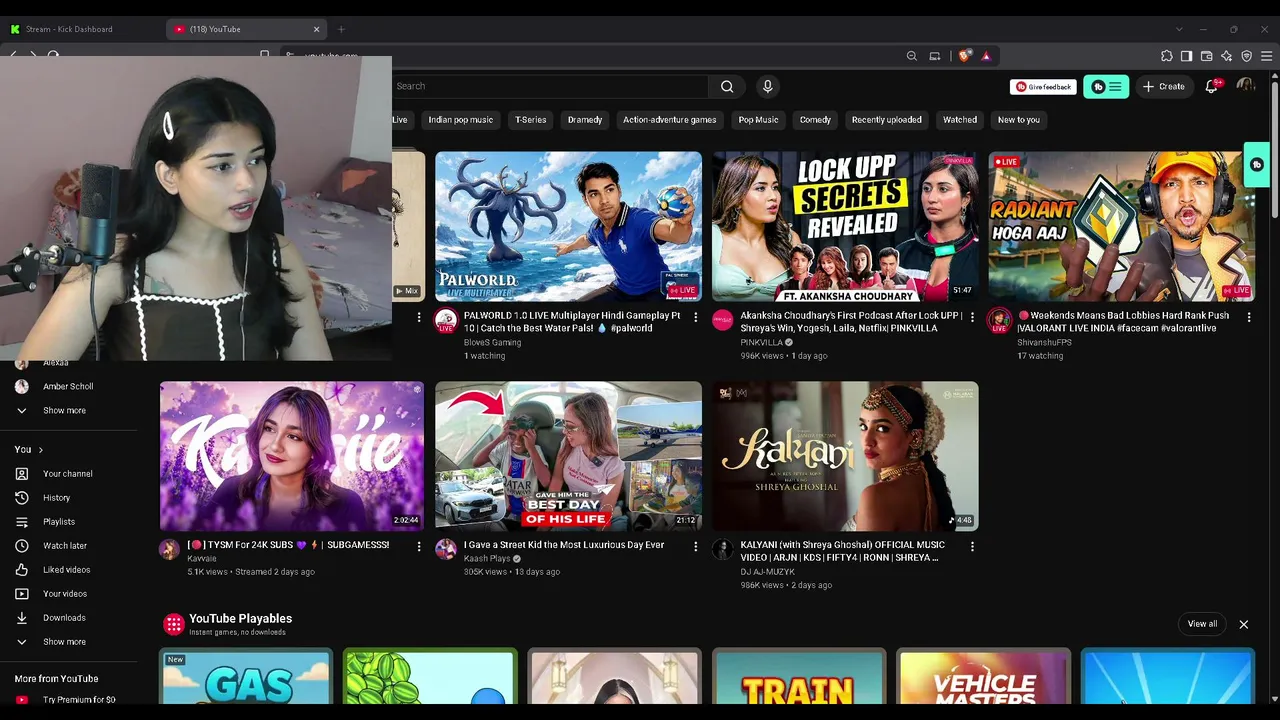Expand the You section Show more

[x=64, y=642]
